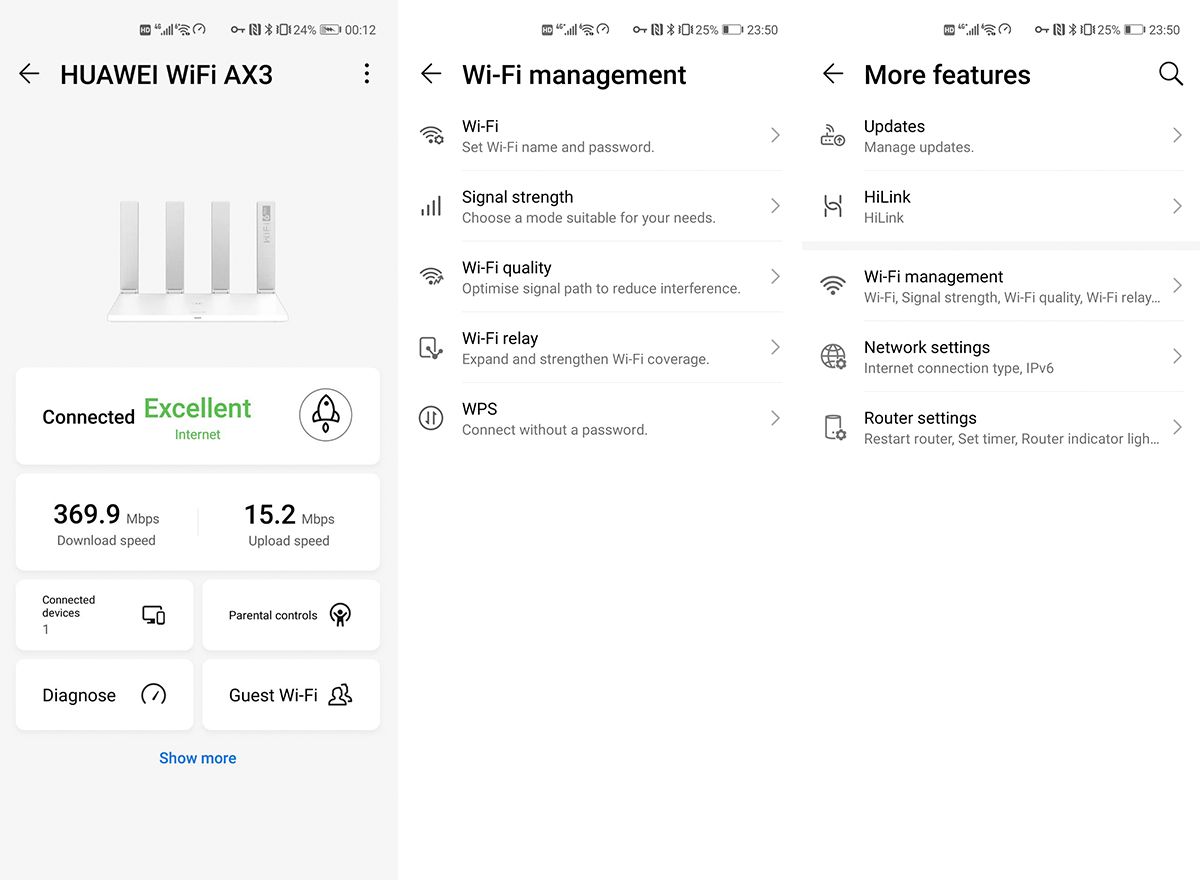Tap the Wi-Fi settings gear icon
The height and width of the screenshot is (880, 1200).
pyautogui.click(x=431, y=136)
